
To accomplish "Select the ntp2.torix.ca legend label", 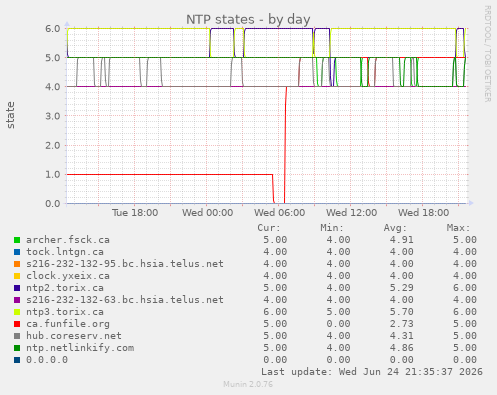I will click(x=65, y=288).
